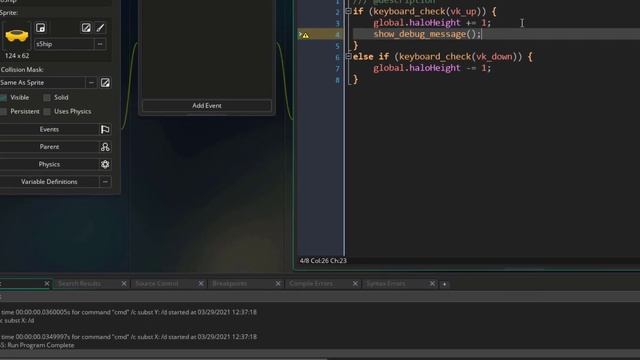The image size is (640, 360).
Task: Click the sShip sprite name field
Action: tap(64, 44)
